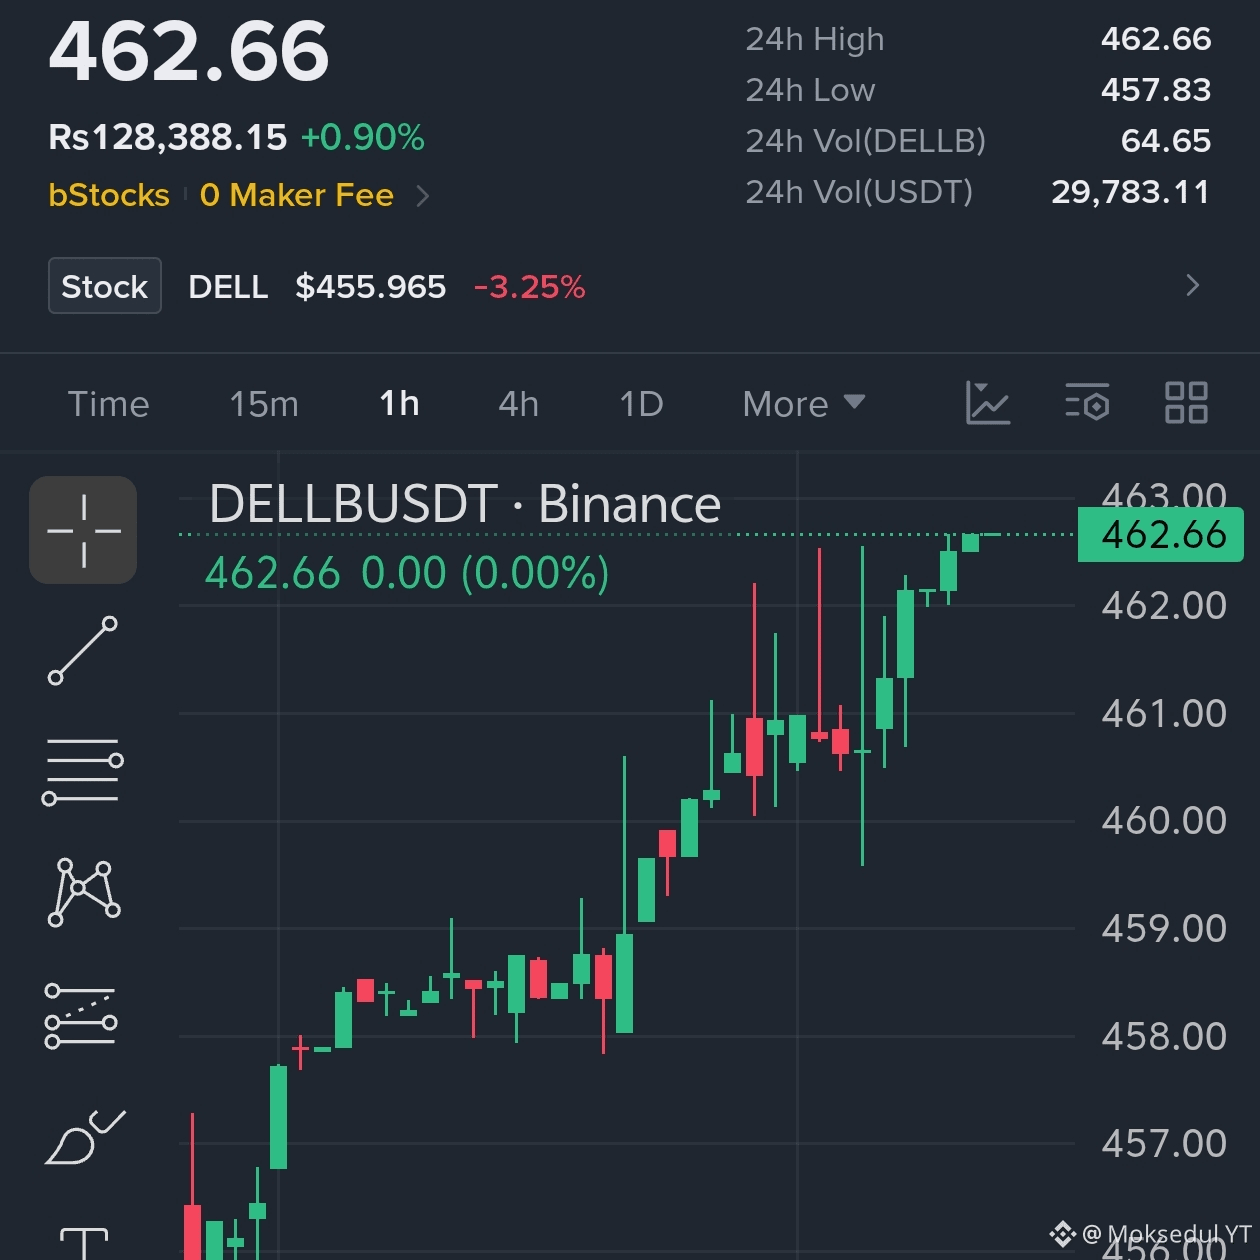Tap the large 462.66 last price
Viewport: 1260px width, 1260px height.
click(189, 51)
